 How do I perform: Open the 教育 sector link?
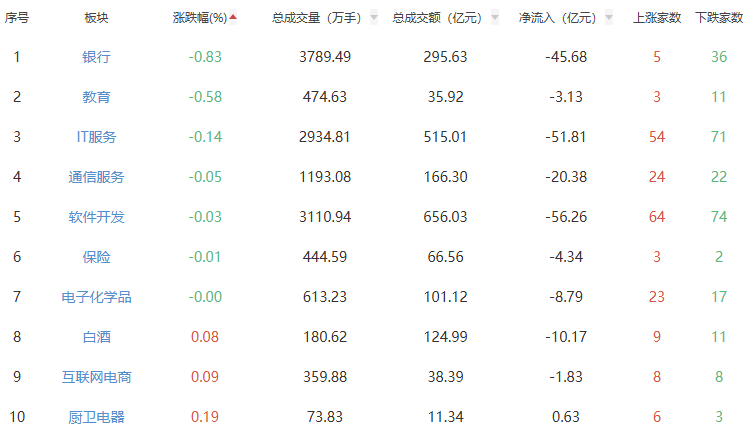click(96, 97)
